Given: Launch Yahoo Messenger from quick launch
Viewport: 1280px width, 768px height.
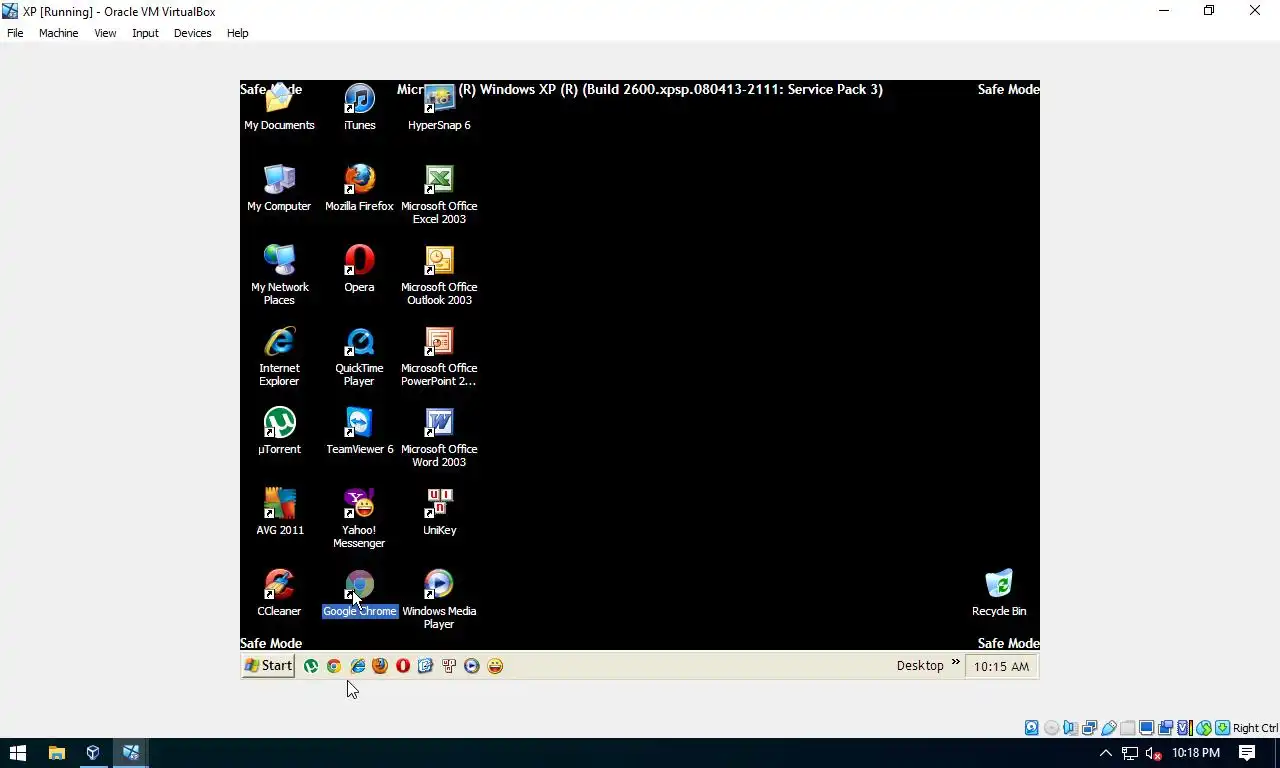Looking at the screenshot, I should coord(495,666).
